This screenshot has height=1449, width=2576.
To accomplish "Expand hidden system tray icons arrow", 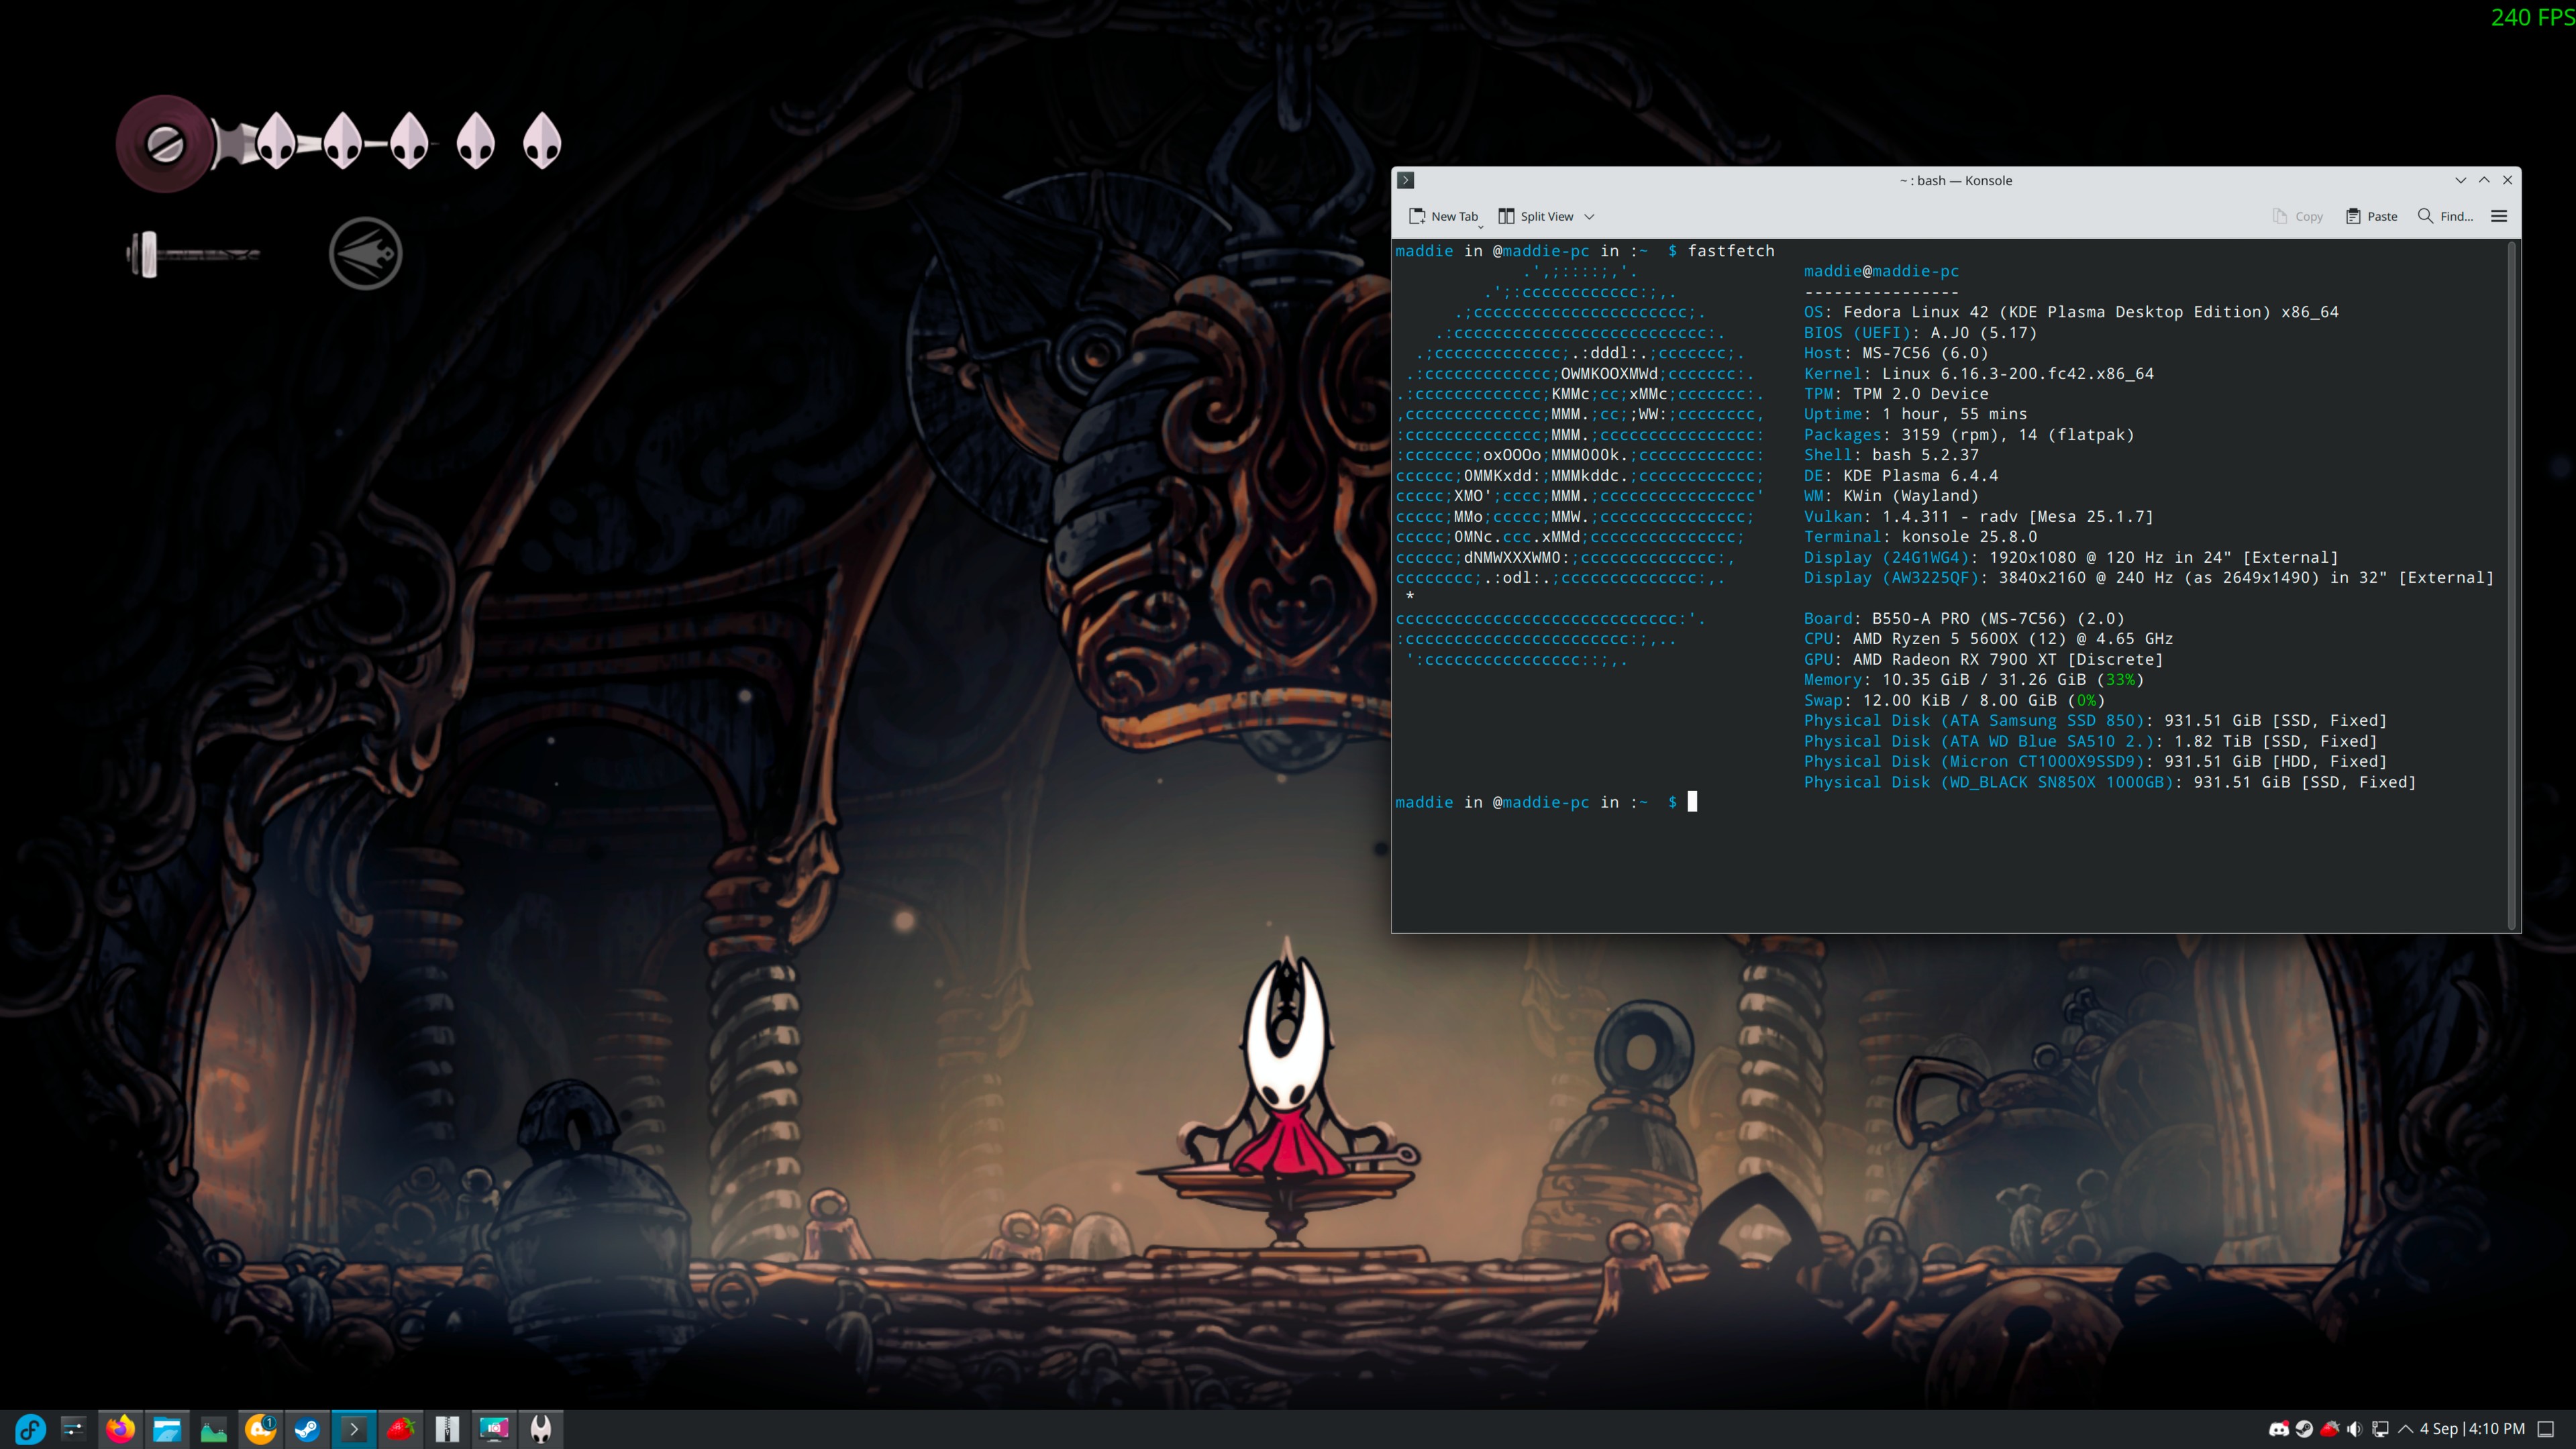I will [x=2406, y=1429].
